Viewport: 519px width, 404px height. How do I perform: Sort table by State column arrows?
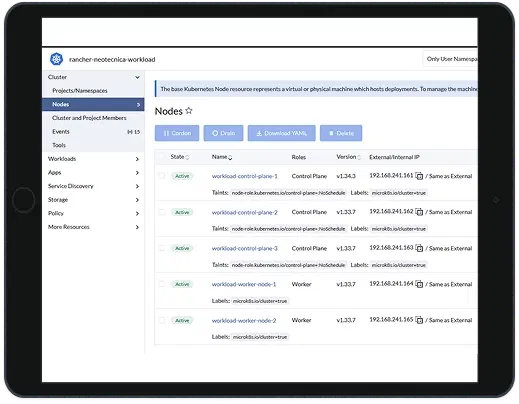[187, 157]
